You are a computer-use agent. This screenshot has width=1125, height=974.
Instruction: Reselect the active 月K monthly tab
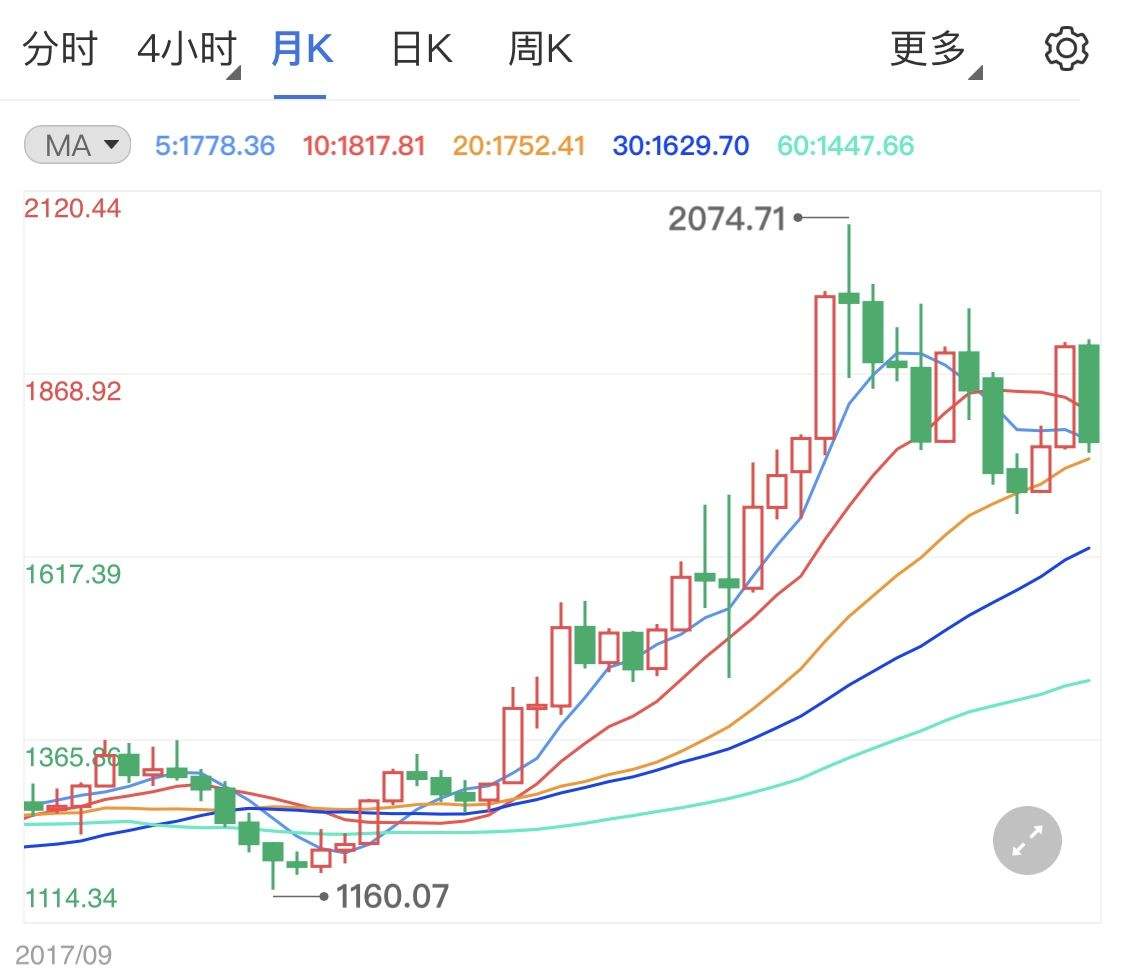(301, 47)
